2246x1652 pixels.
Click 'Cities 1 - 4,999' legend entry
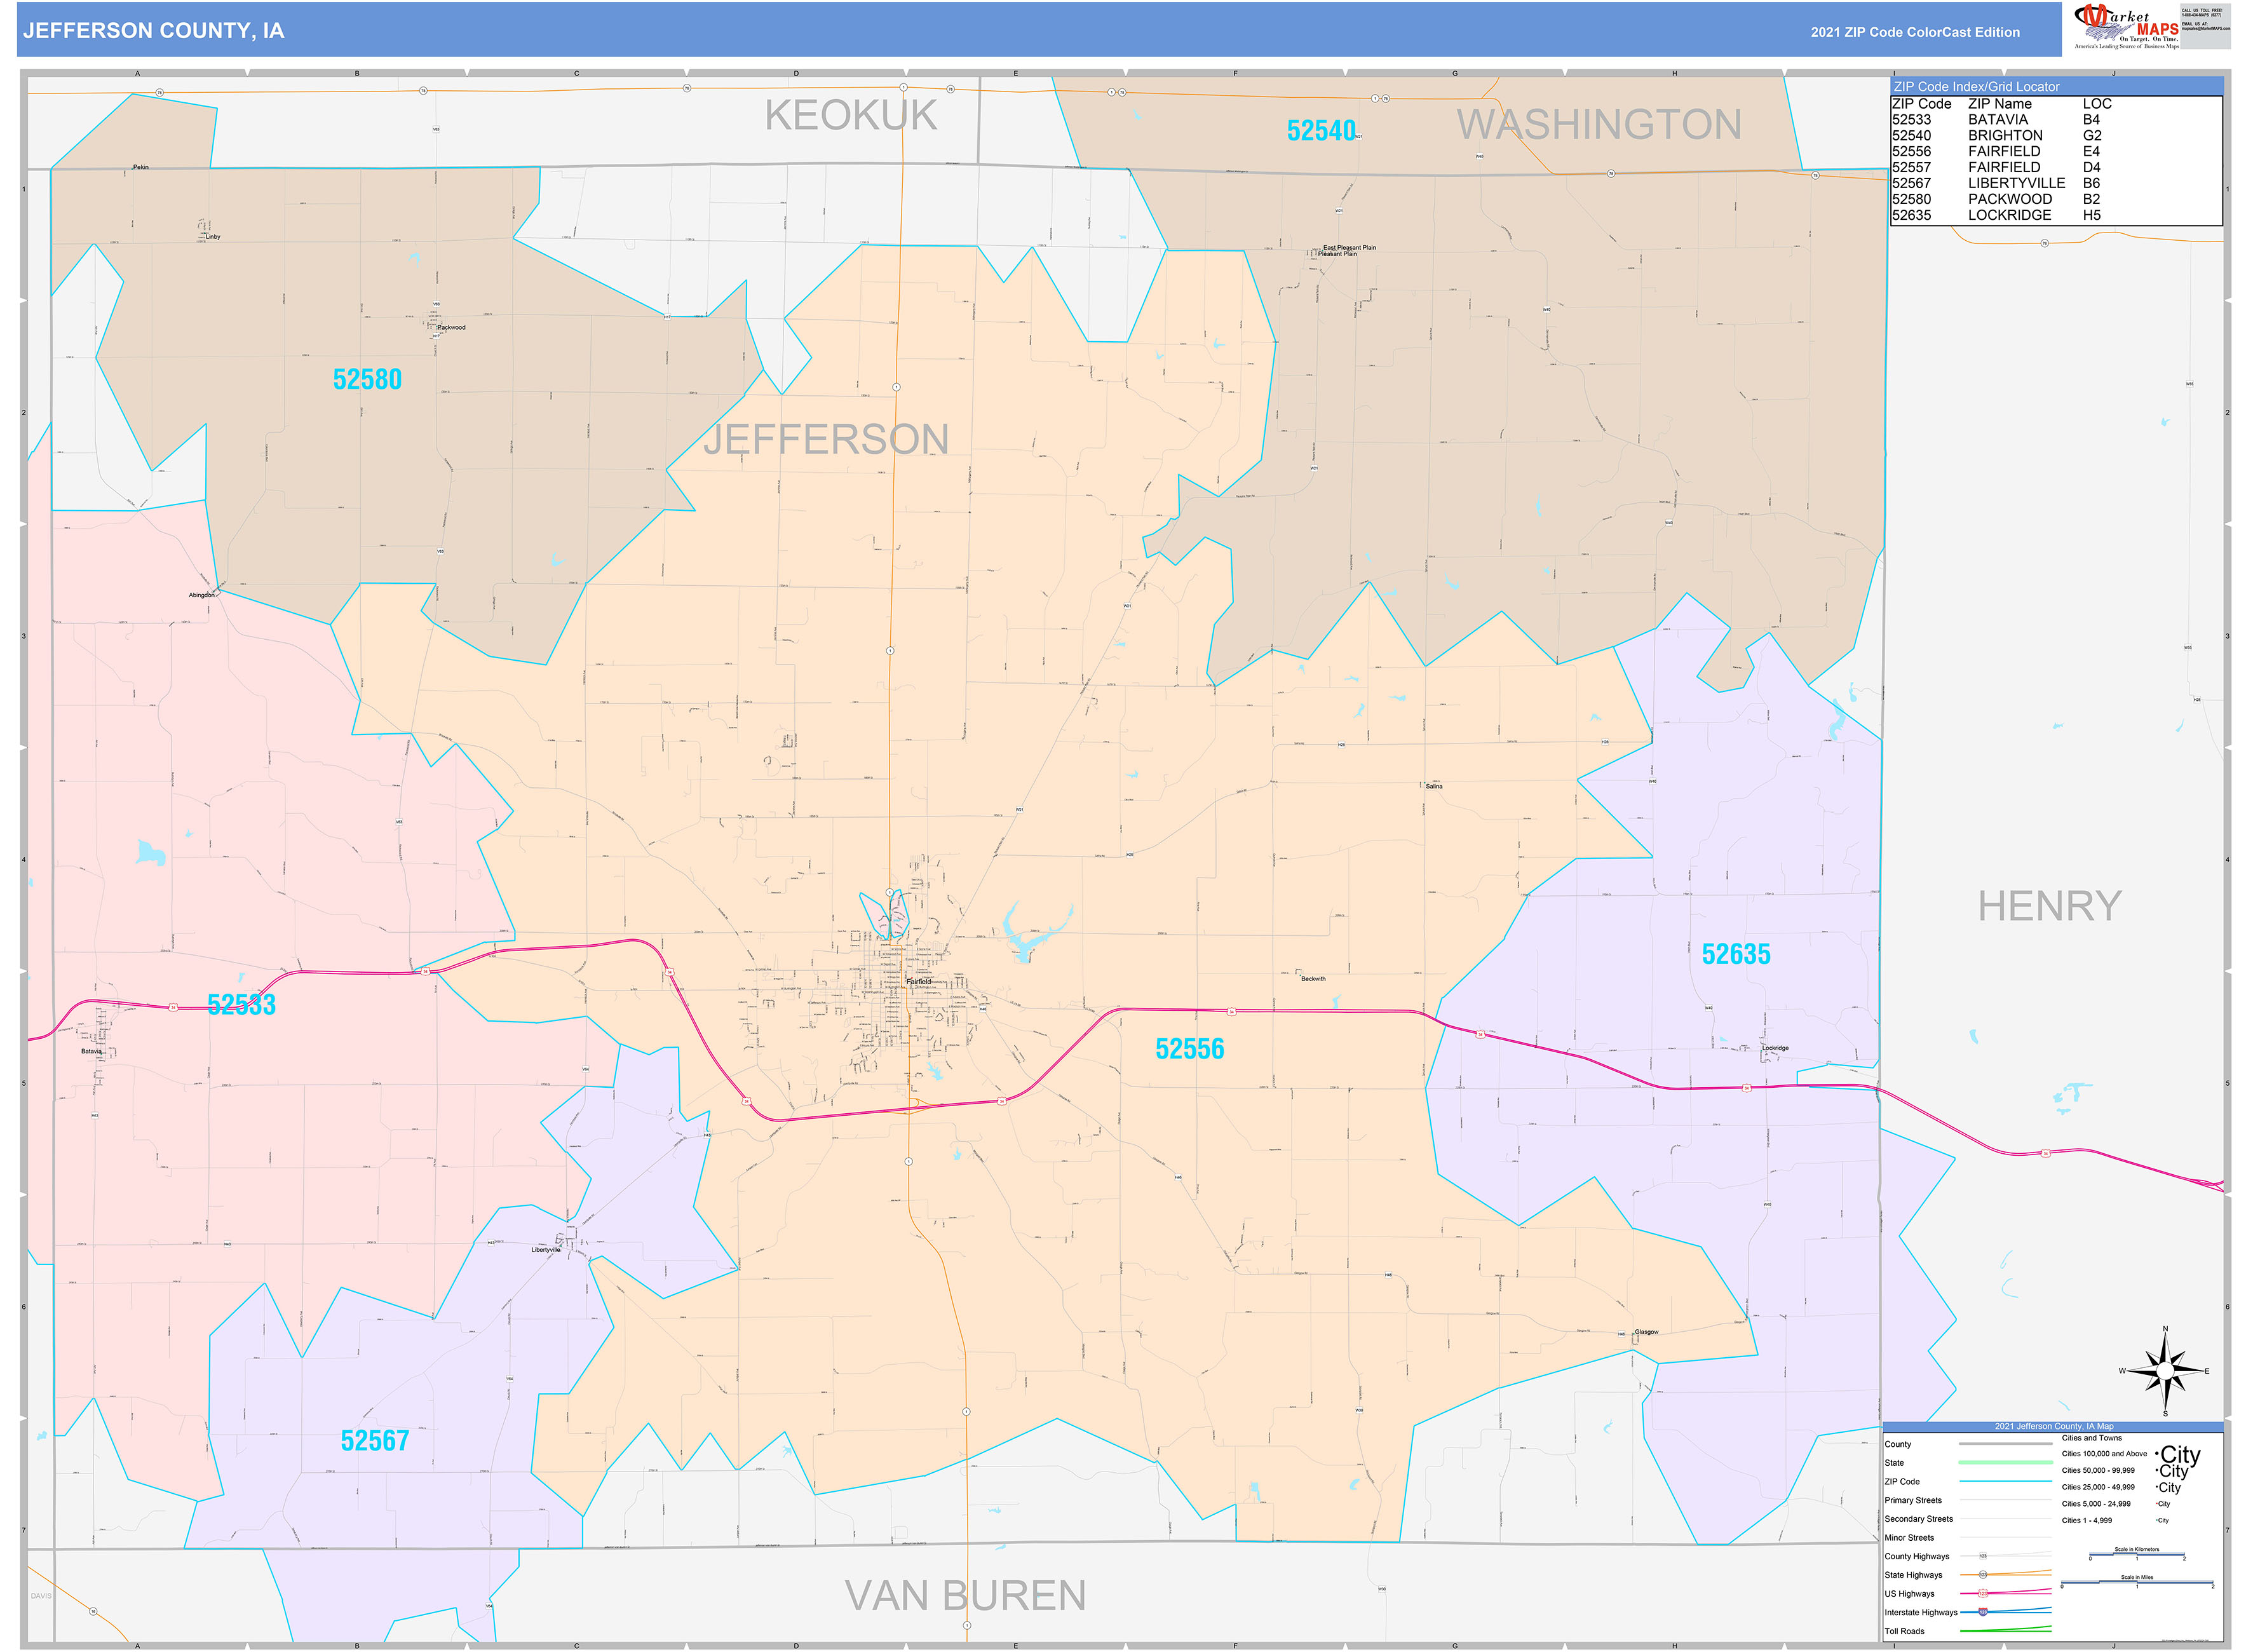click(2087, 1520)
